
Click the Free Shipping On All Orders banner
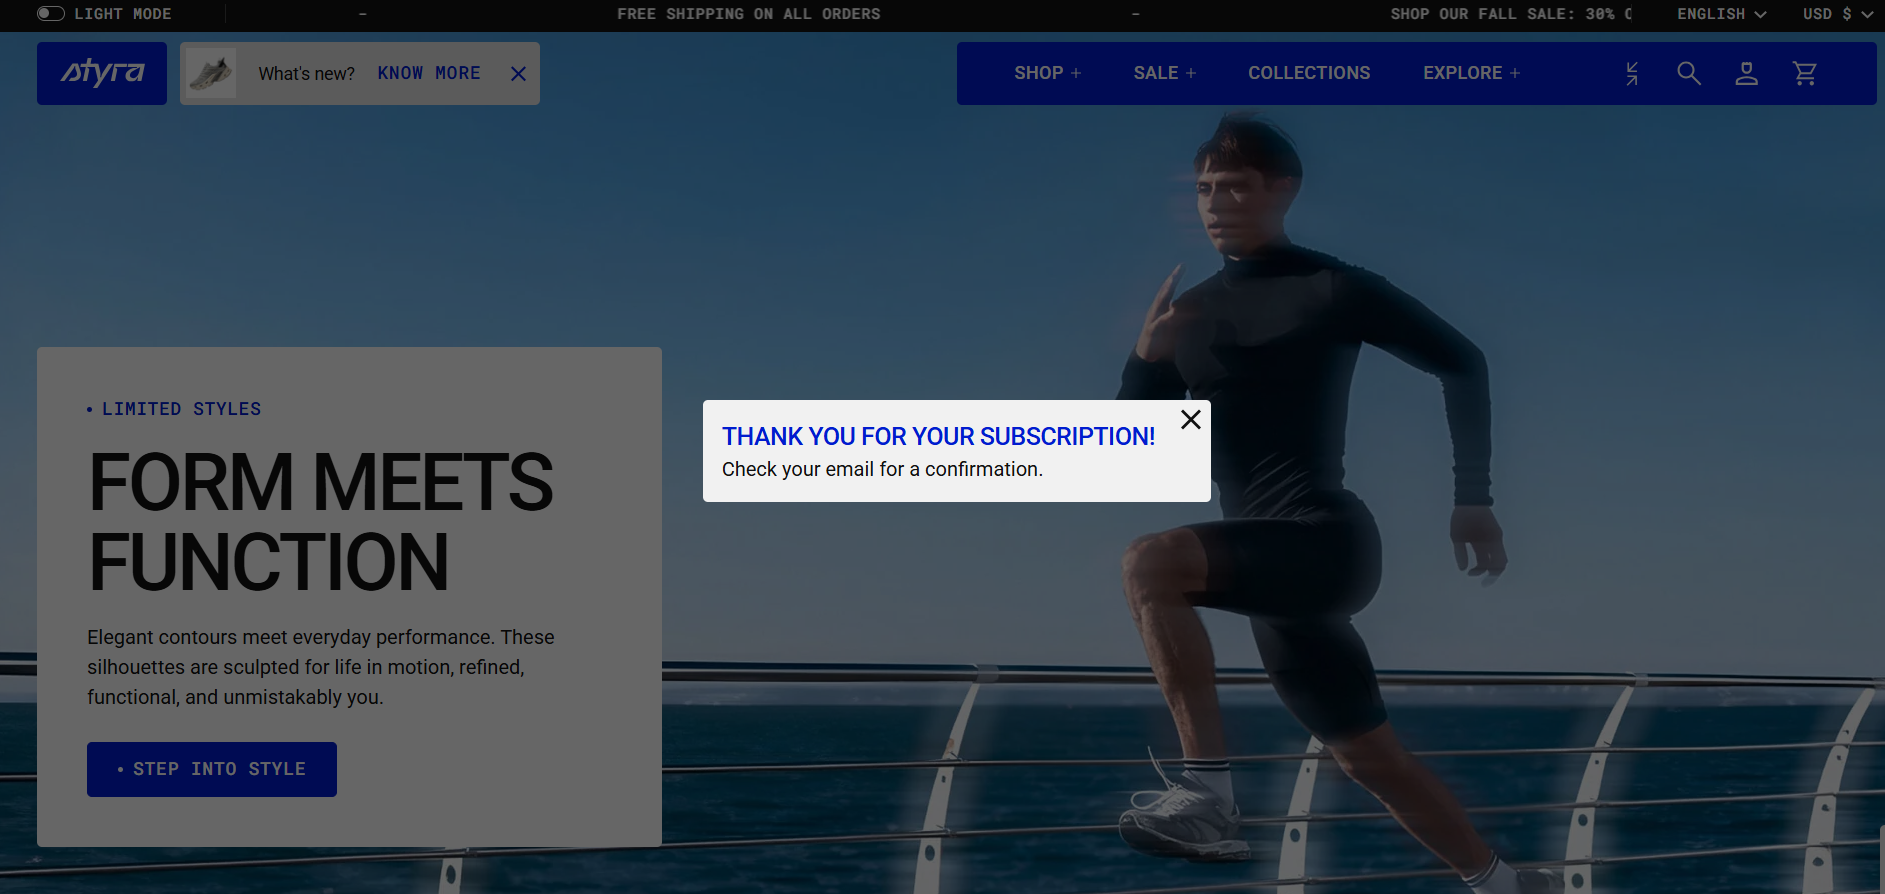pos(749,14)
